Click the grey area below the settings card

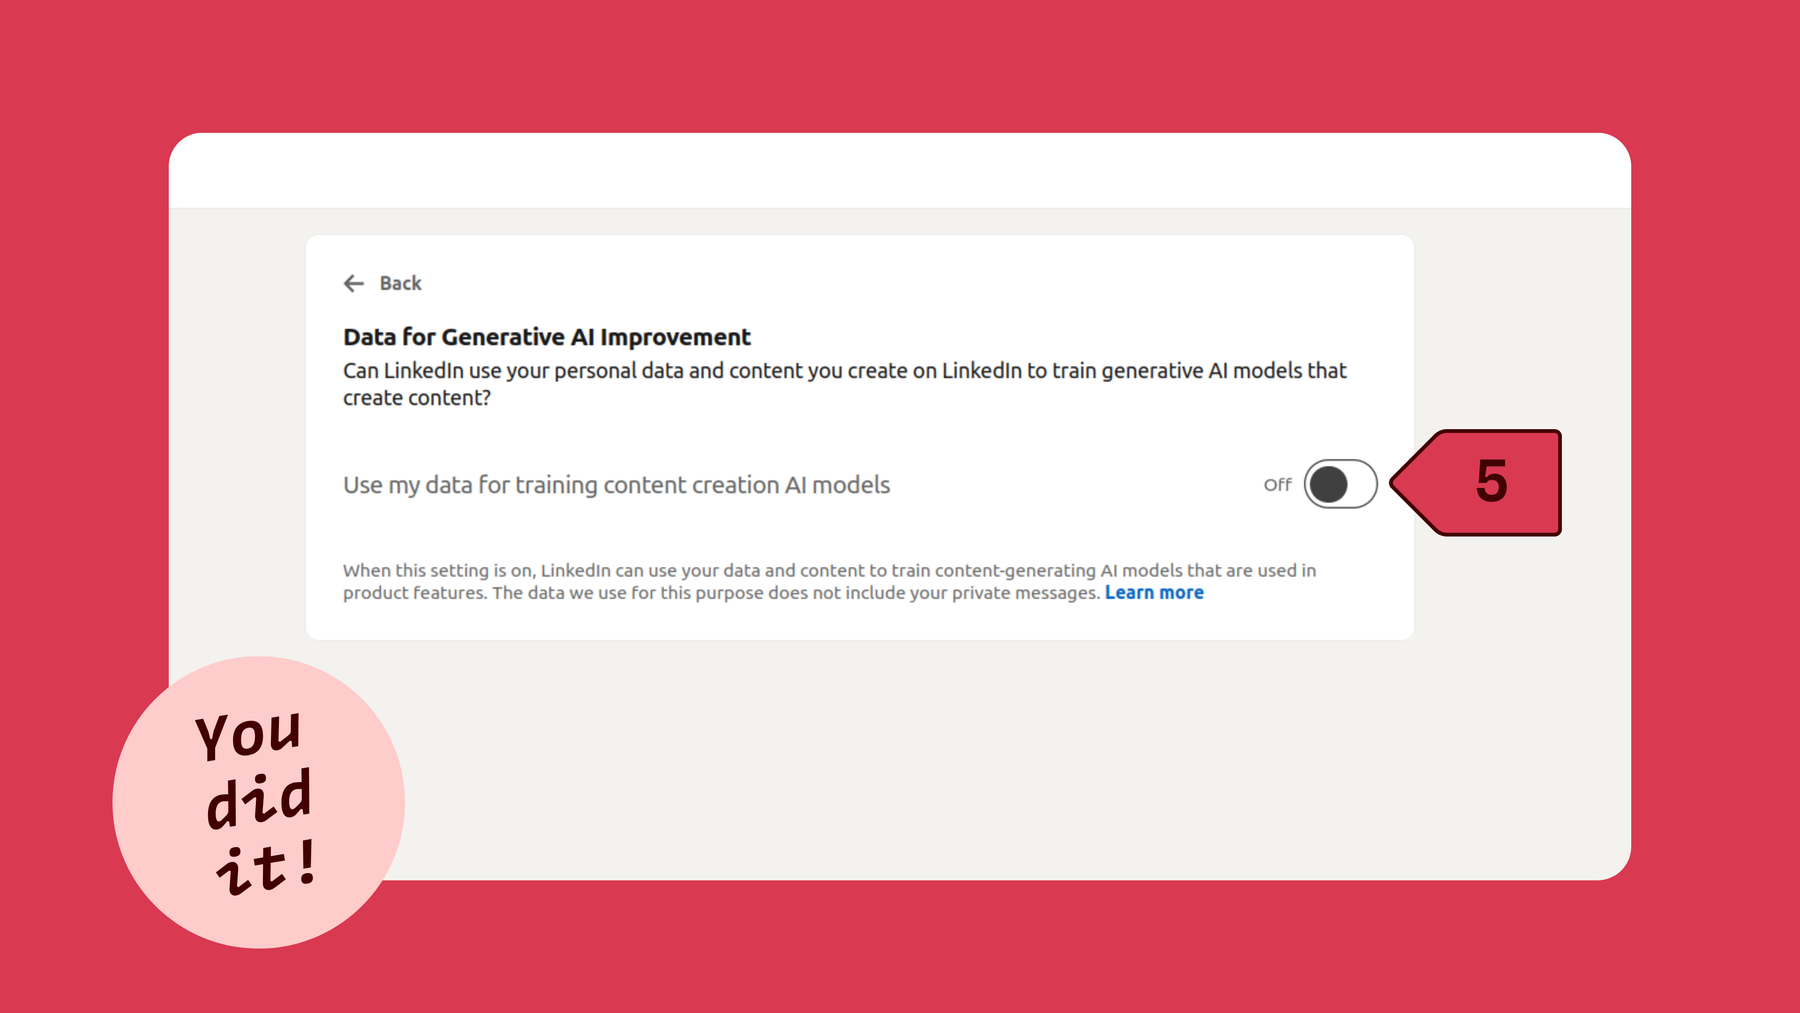900,760
